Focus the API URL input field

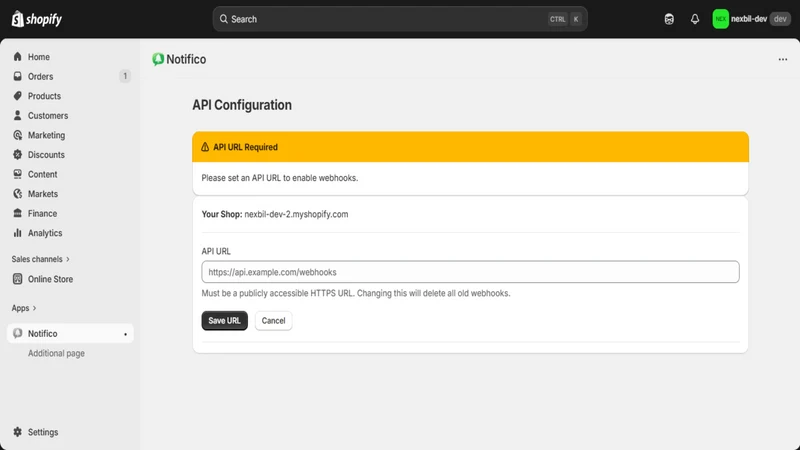(x=470, y=272)
